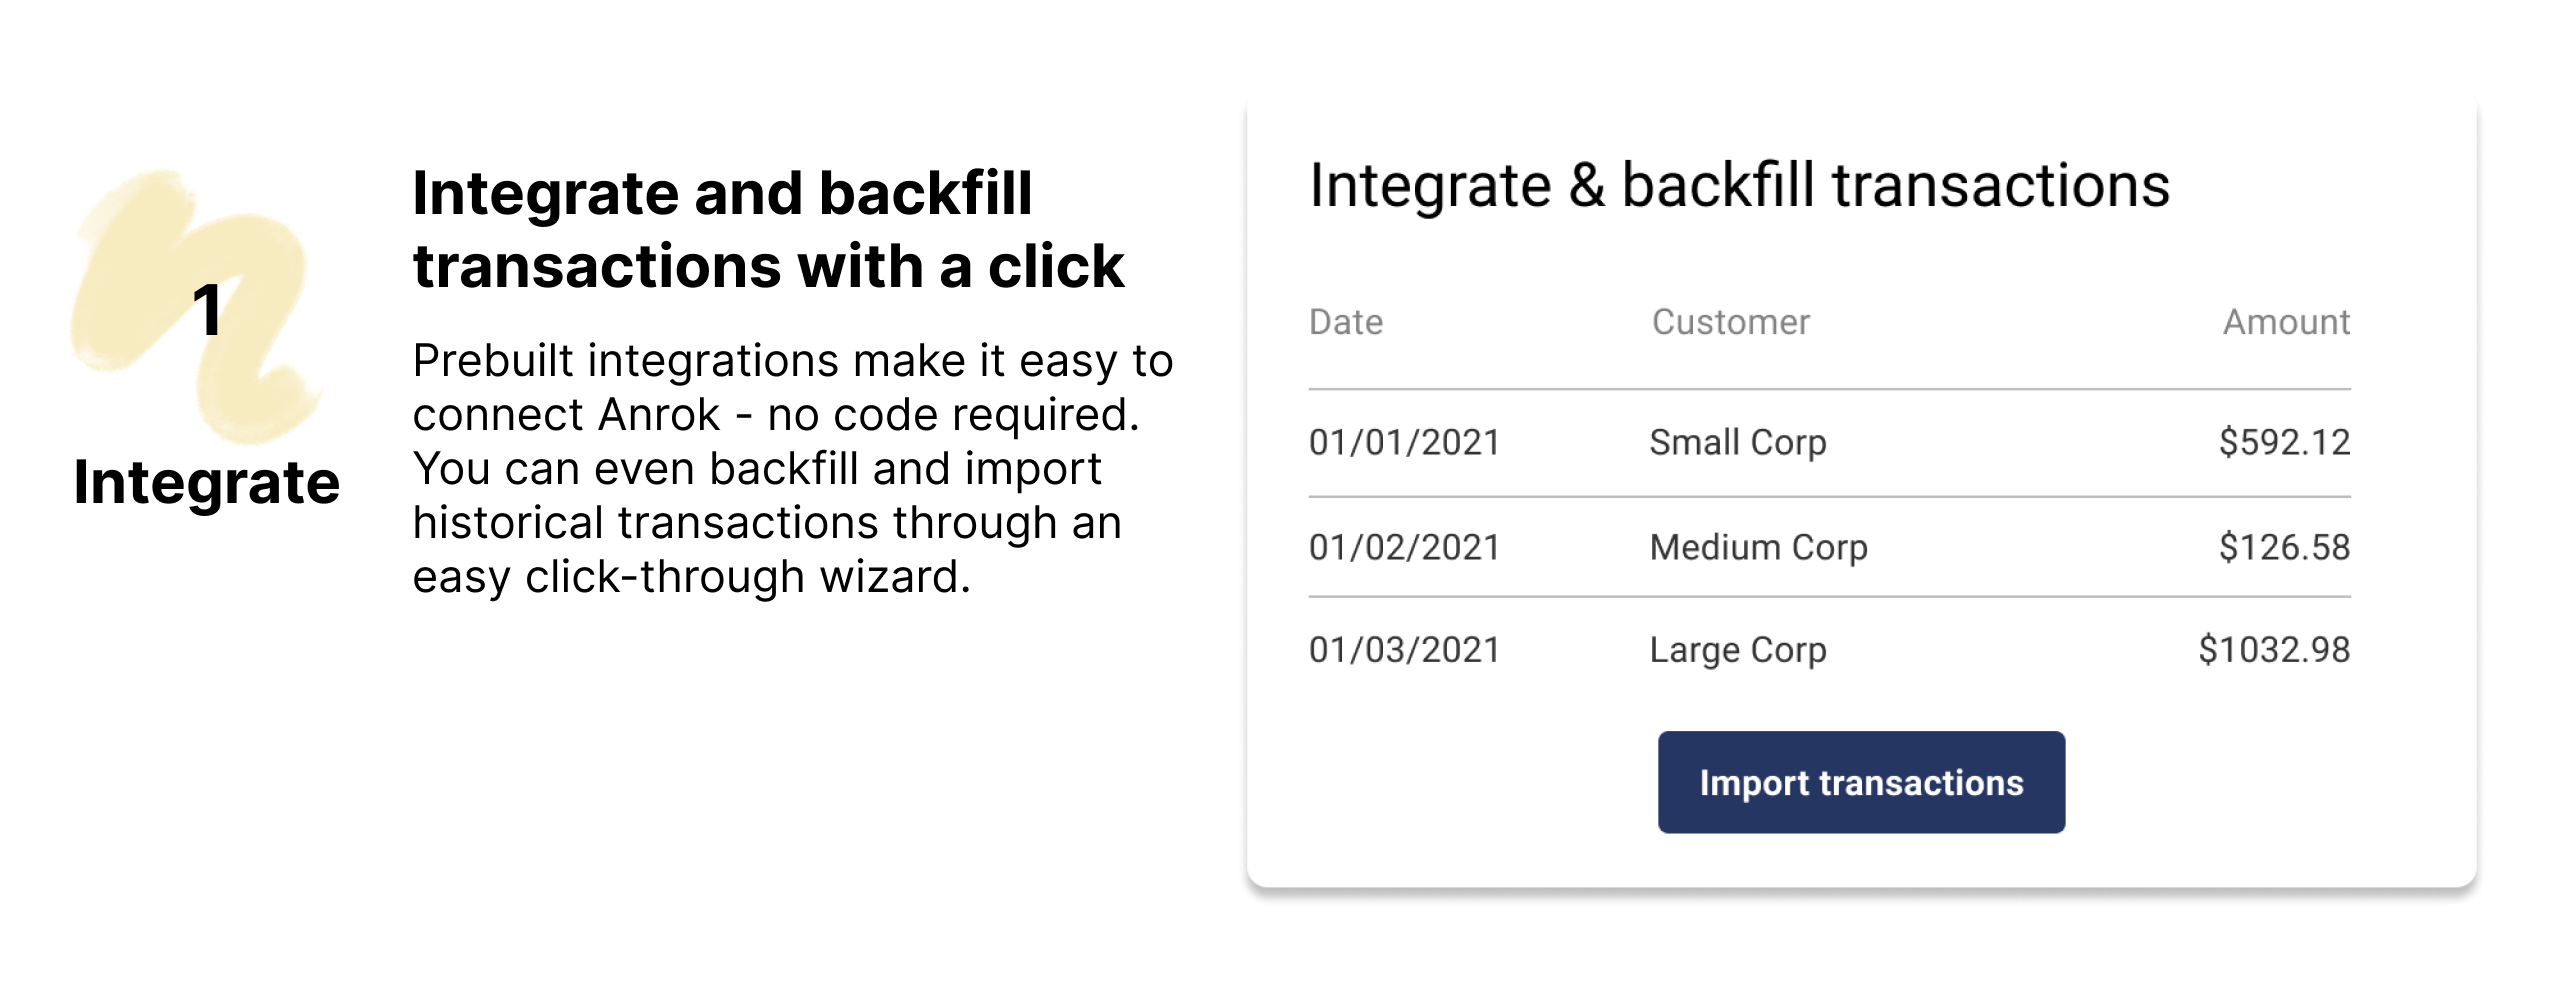
Task: Select the 01/03/2021 date cell
Action: tap(1404, 650)
